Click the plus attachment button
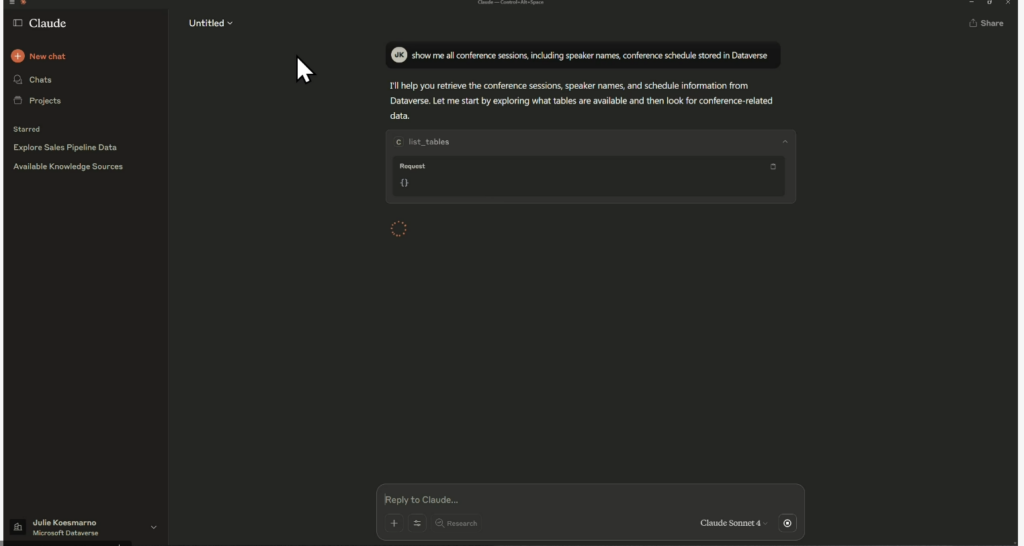 click(x=394, y=523)
